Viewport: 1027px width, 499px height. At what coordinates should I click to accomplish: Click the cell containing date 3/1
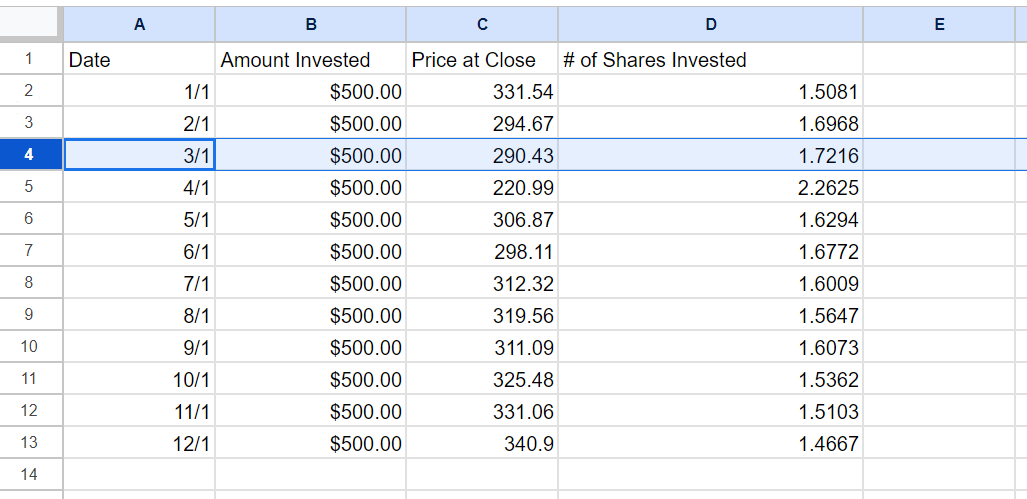(x=139, y=156)
